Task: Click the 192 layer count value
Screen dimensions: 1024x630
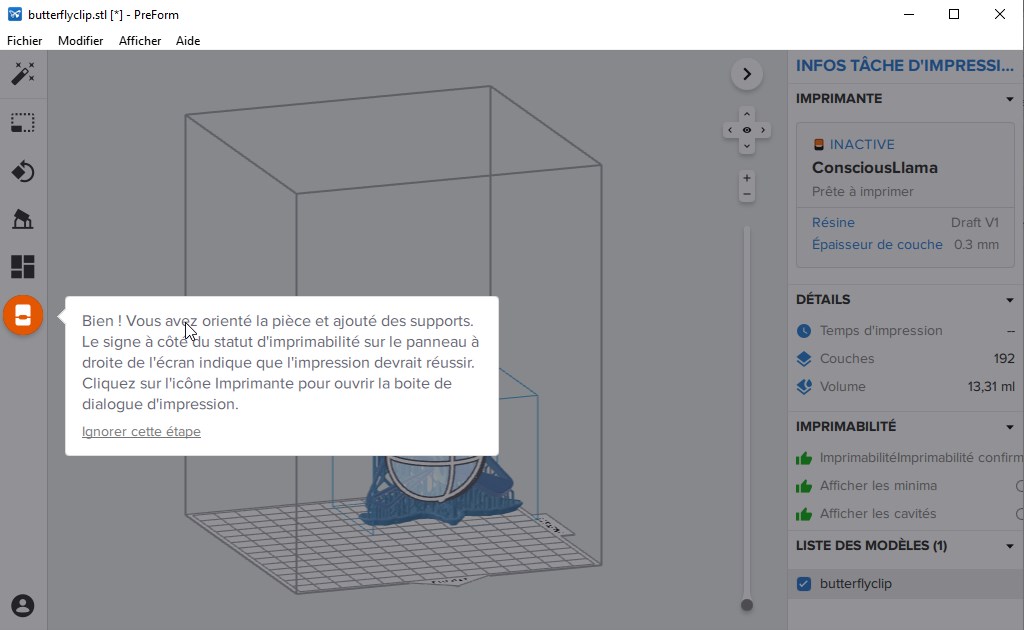Action: pos(1004,358)
